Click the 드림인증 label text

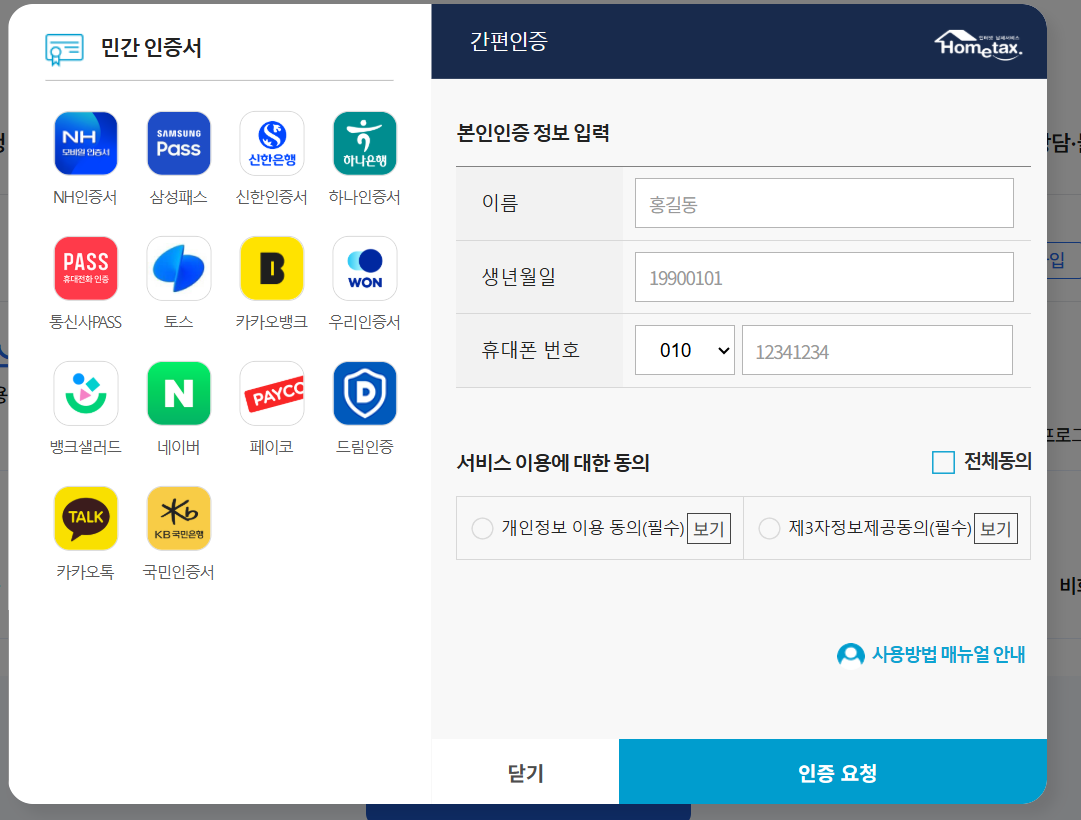(365, 447)
